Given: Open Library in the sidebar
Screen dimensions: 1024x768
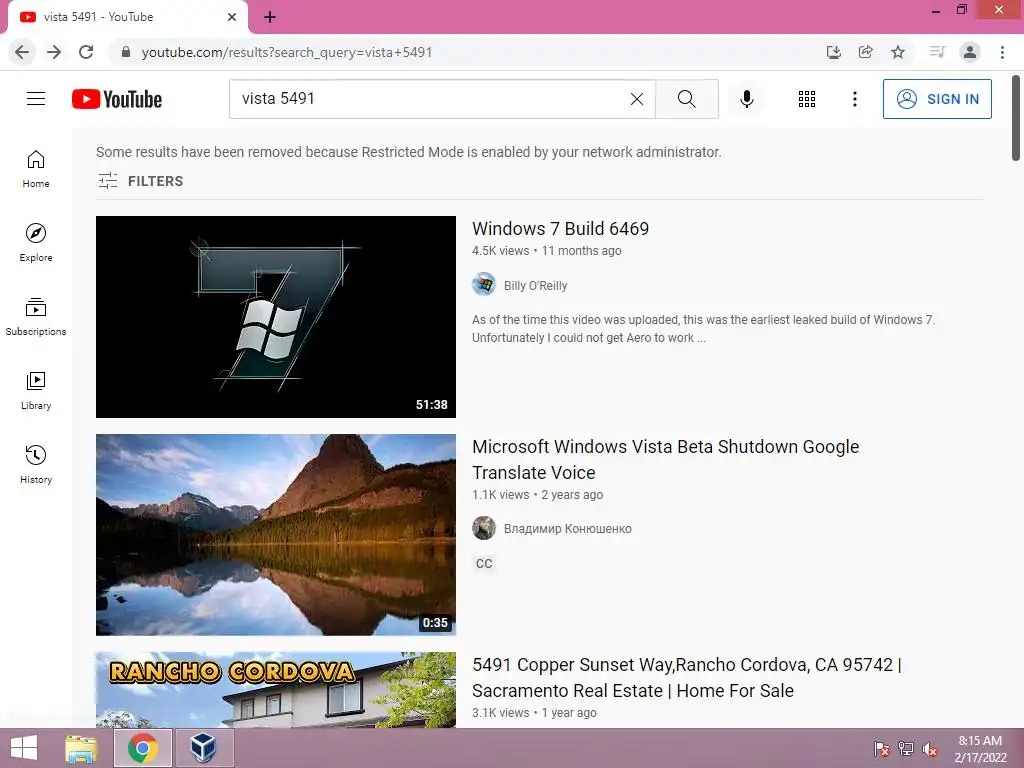Looking at the screenshot, I should pyautogui.click(x=36, y=391).
